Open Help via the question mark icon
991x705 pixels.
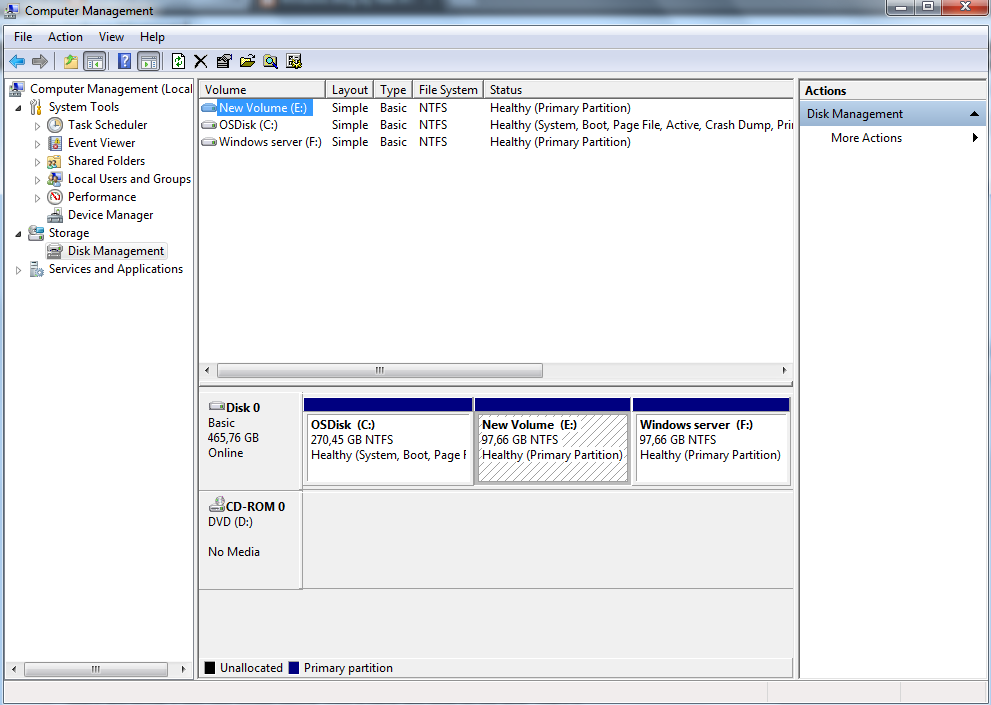[123, 60]
